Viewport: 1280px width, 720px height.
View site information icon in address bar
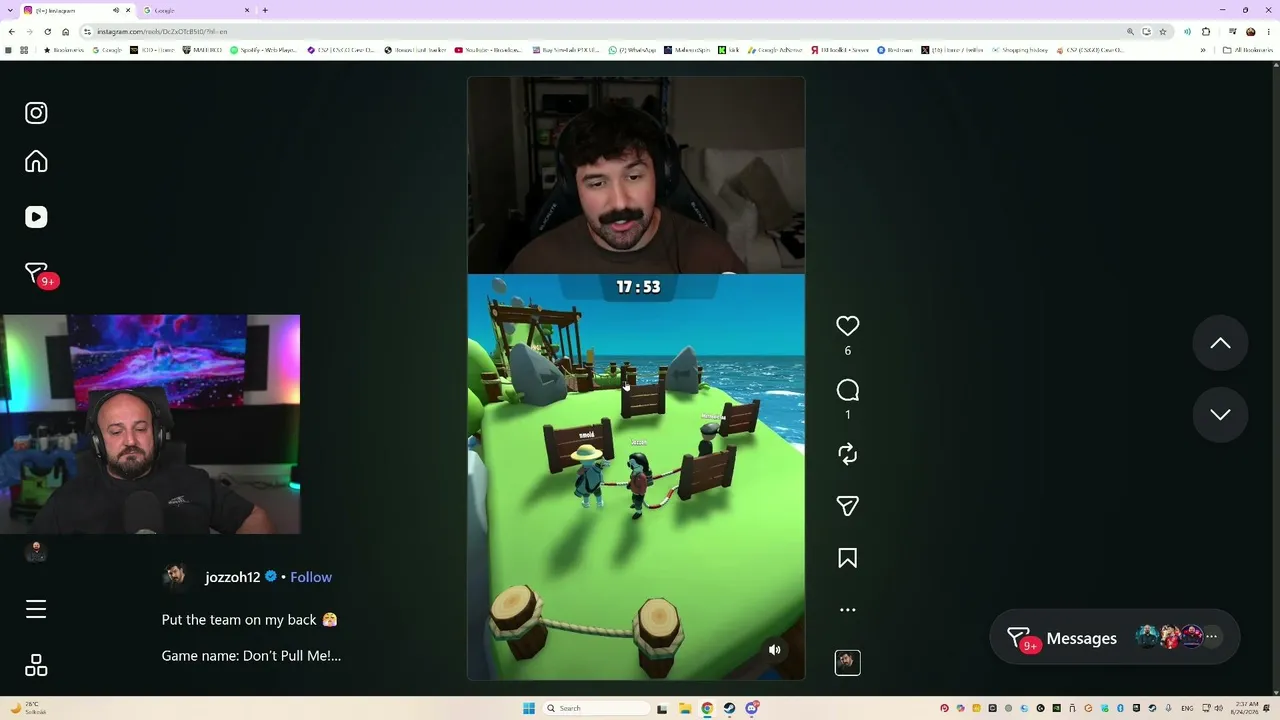point(87,31)
